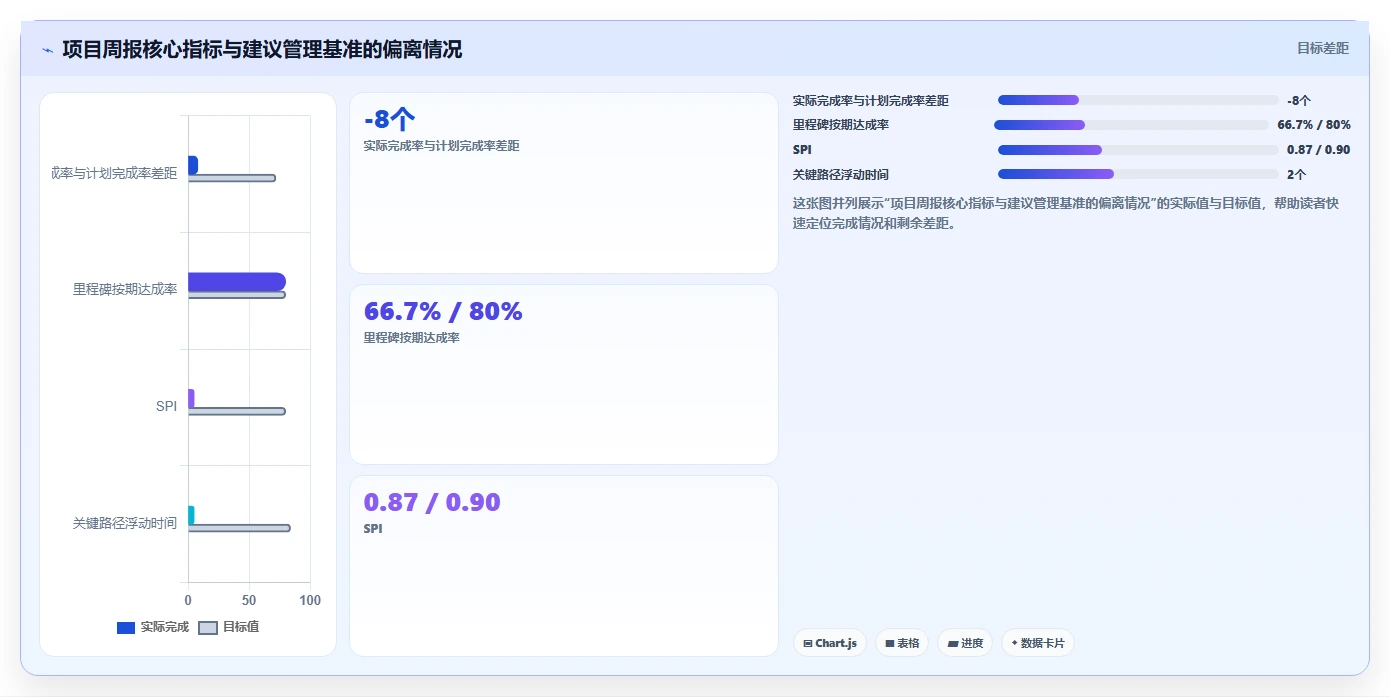The width and height of the screenshot is (1390, 697).
Task: Toggle the 目标值 legend item
Action: pos(229,627)
